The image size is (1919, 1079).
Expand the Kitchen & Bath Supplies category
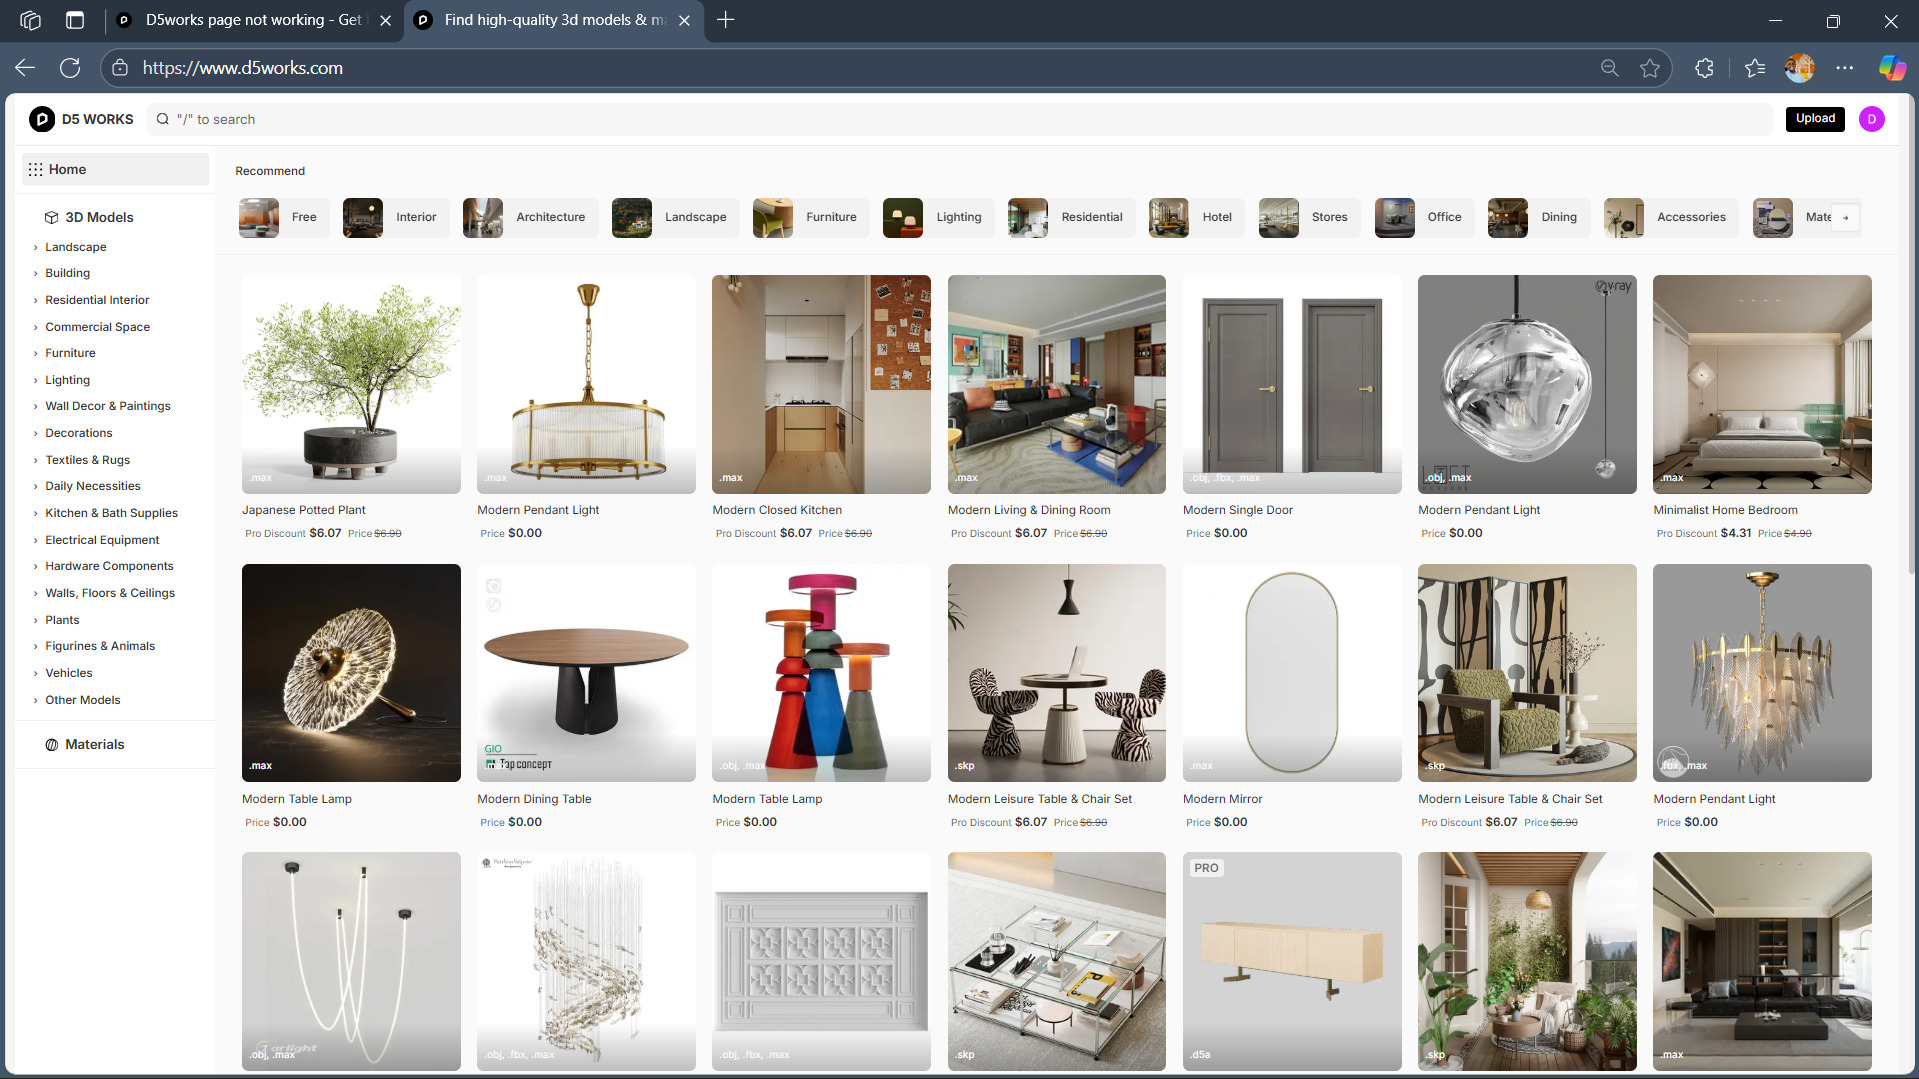pos(36,513)
